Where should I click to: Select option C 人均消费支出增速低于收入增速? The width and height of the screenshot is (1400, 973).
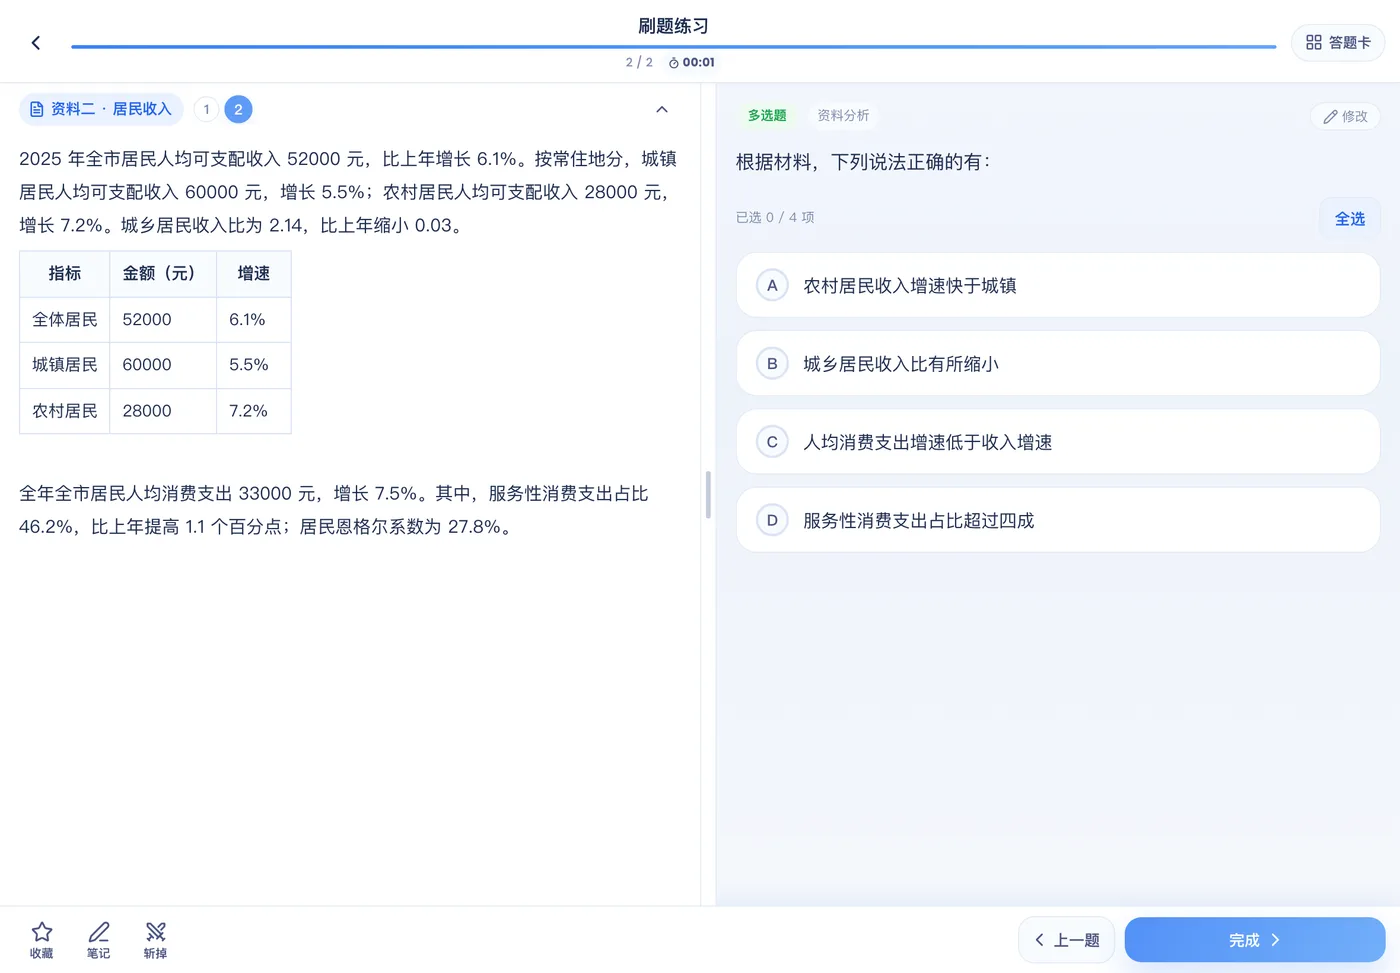tap(1058, 442)
